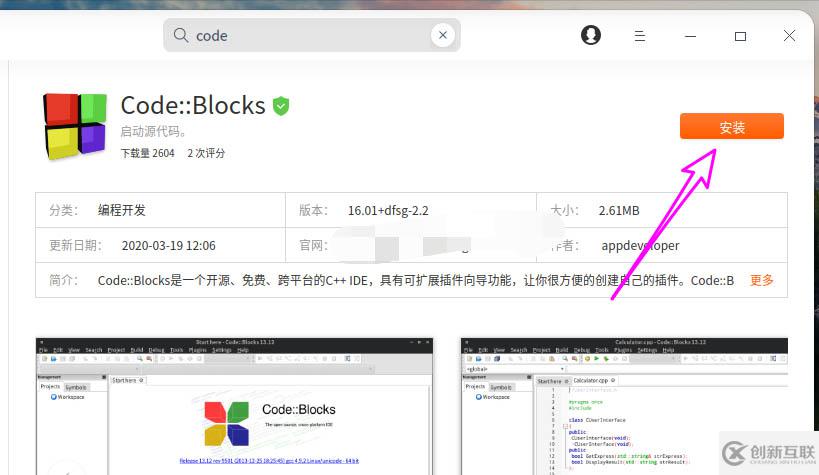Viewport: 819px width, 475px height.
Task: Click the green verified shield badge
Action: point(281,106)
